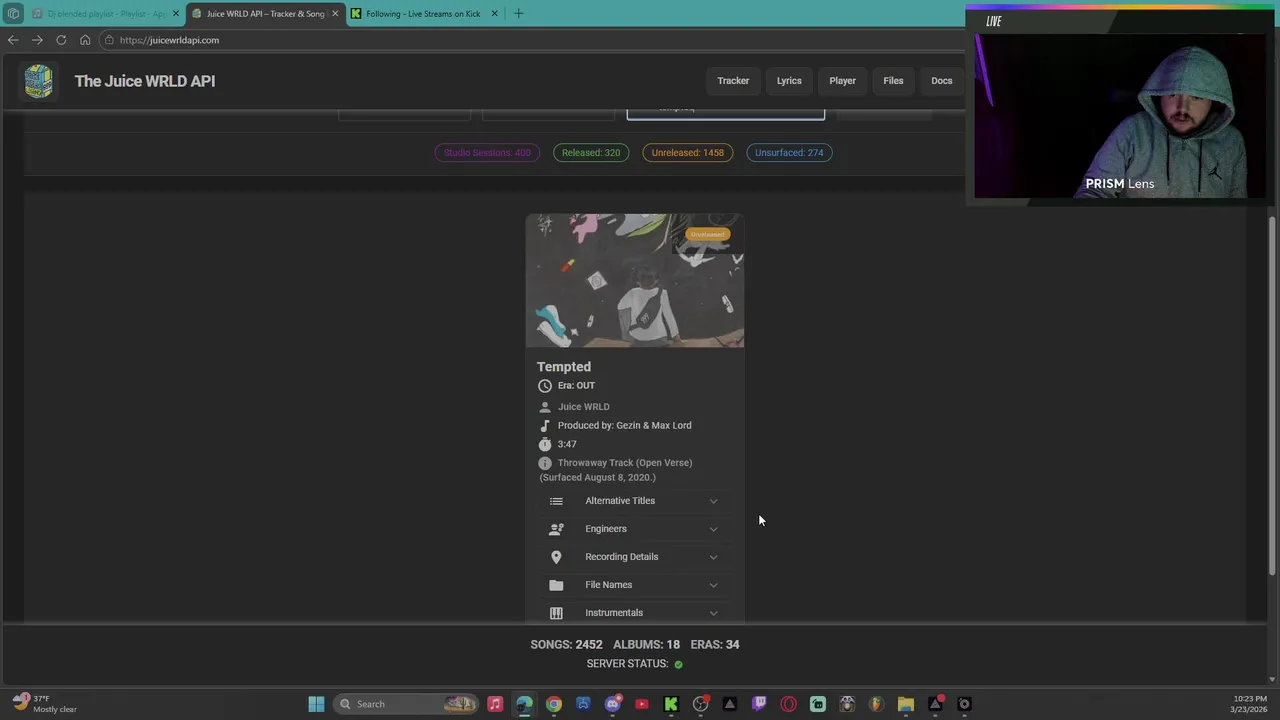Screen dimensions: 1280x720
Task: Open Google Chrome from the taskbar
Action: pos(554,704)
